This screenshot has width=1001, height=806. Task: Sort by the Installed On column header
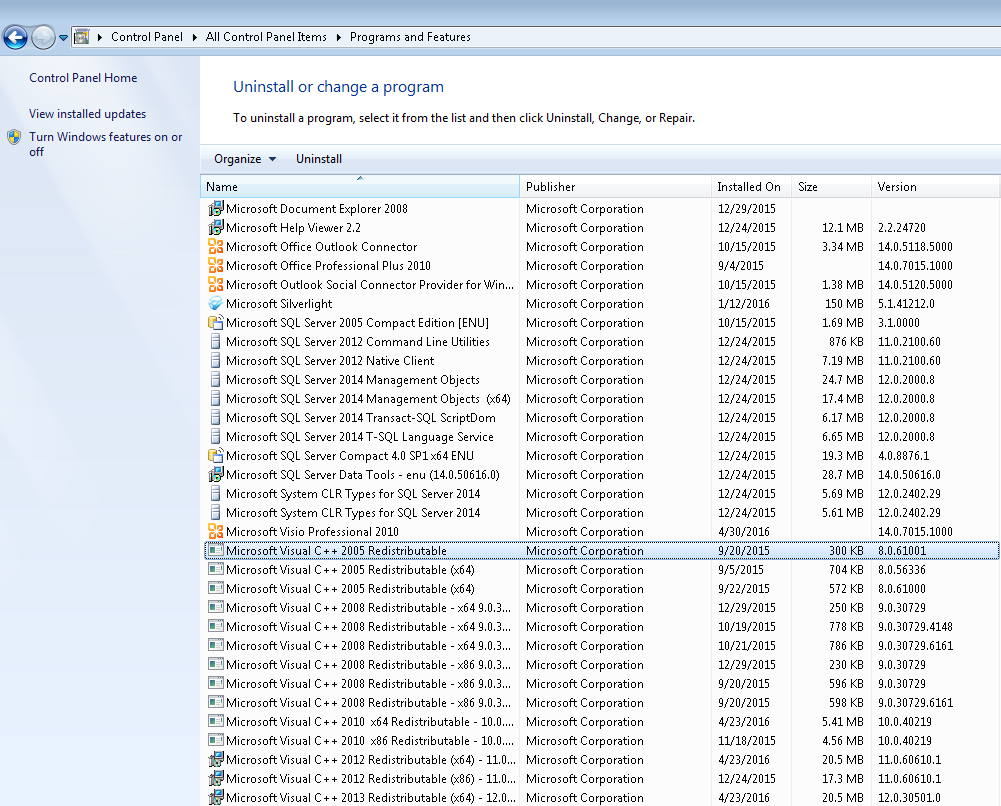pos(751,186)
